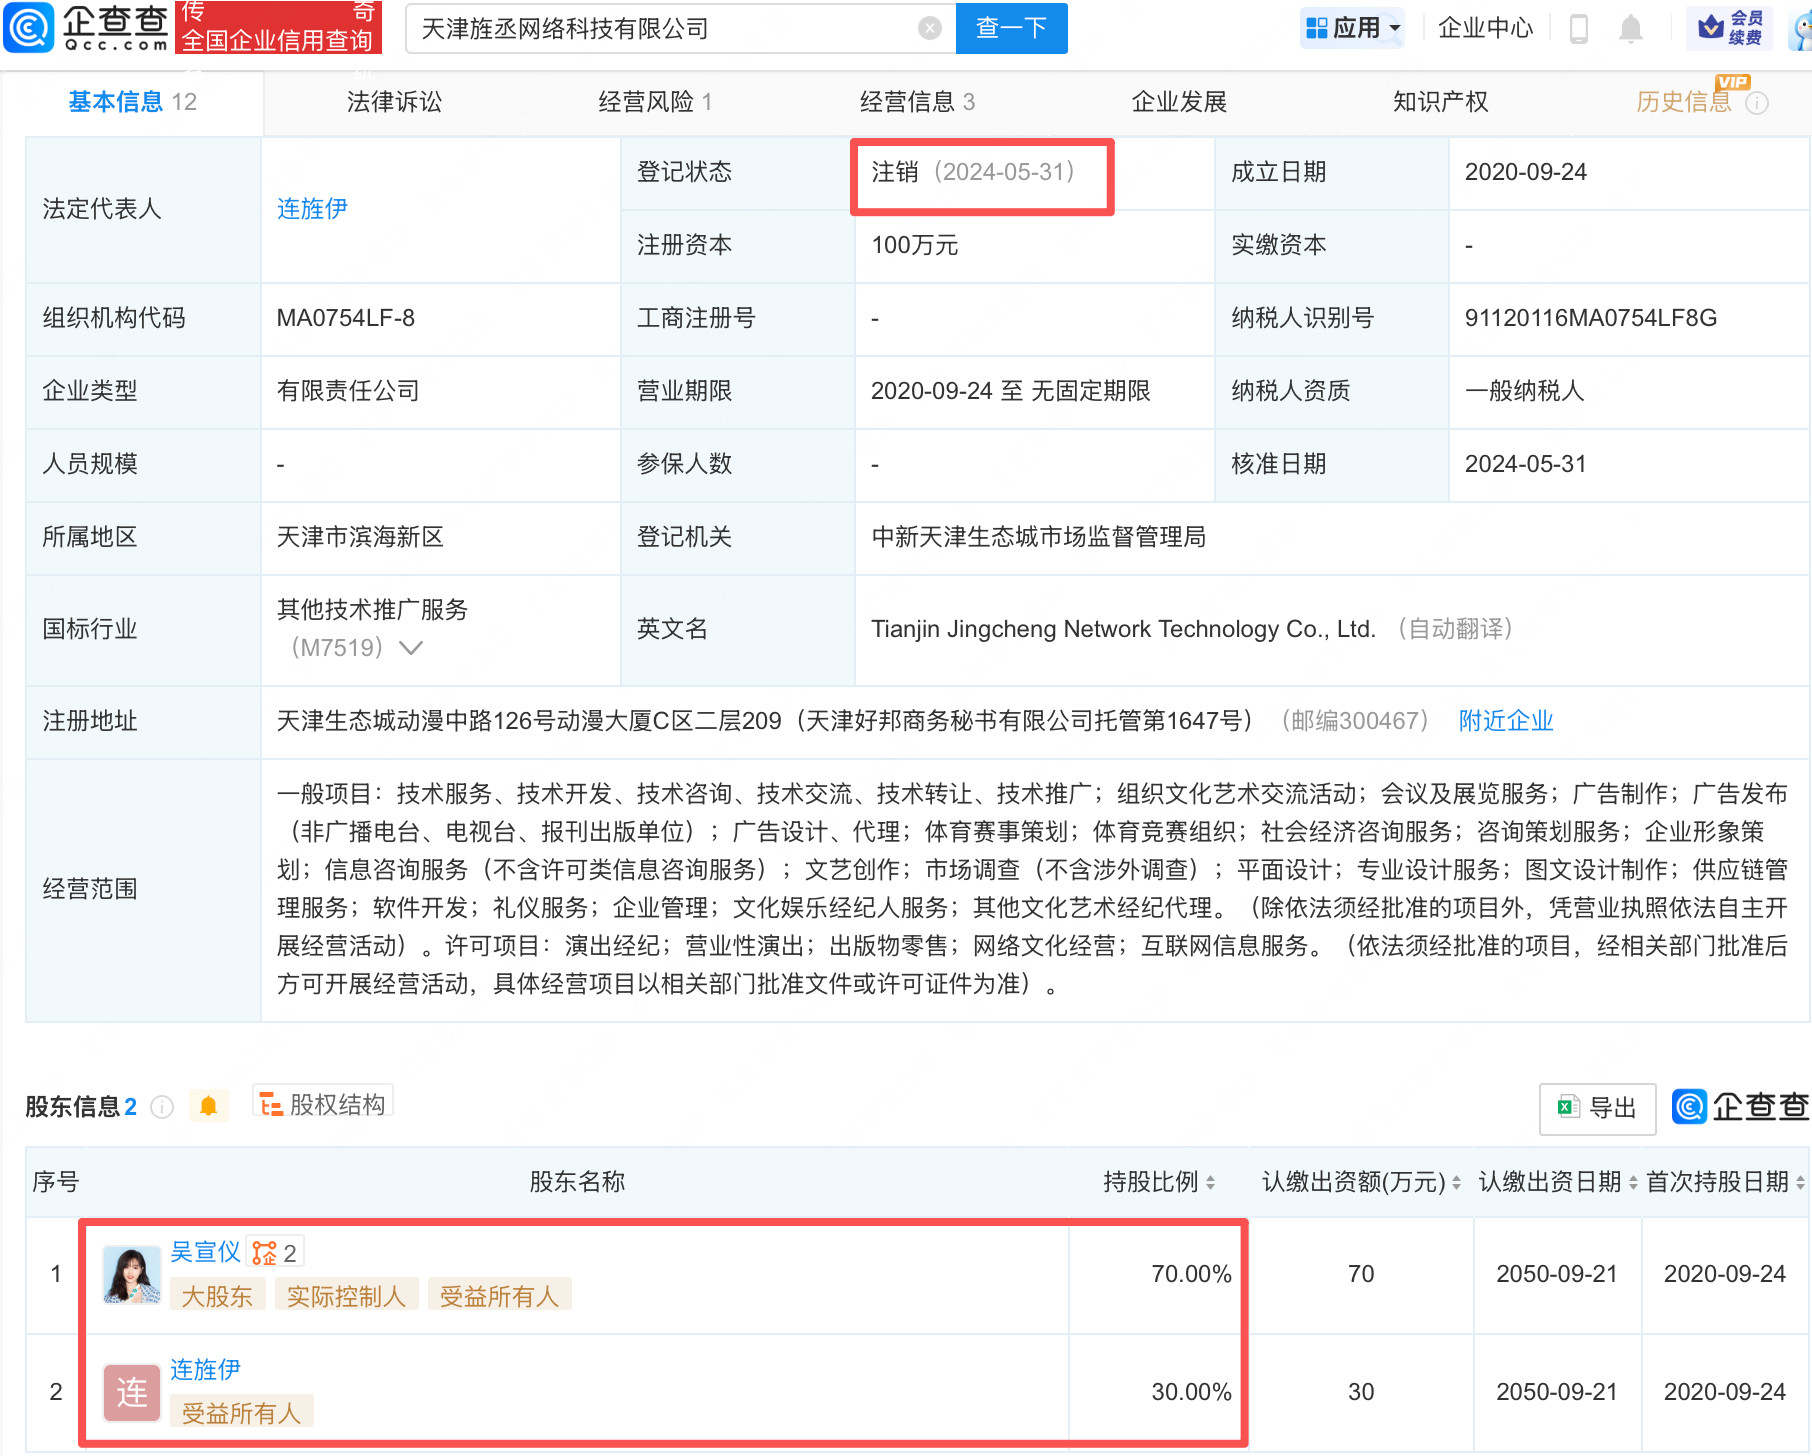Screen dimensions: 1812x1456
Task: Click the 查一下 search button
Action: (x=1010, y=29)
